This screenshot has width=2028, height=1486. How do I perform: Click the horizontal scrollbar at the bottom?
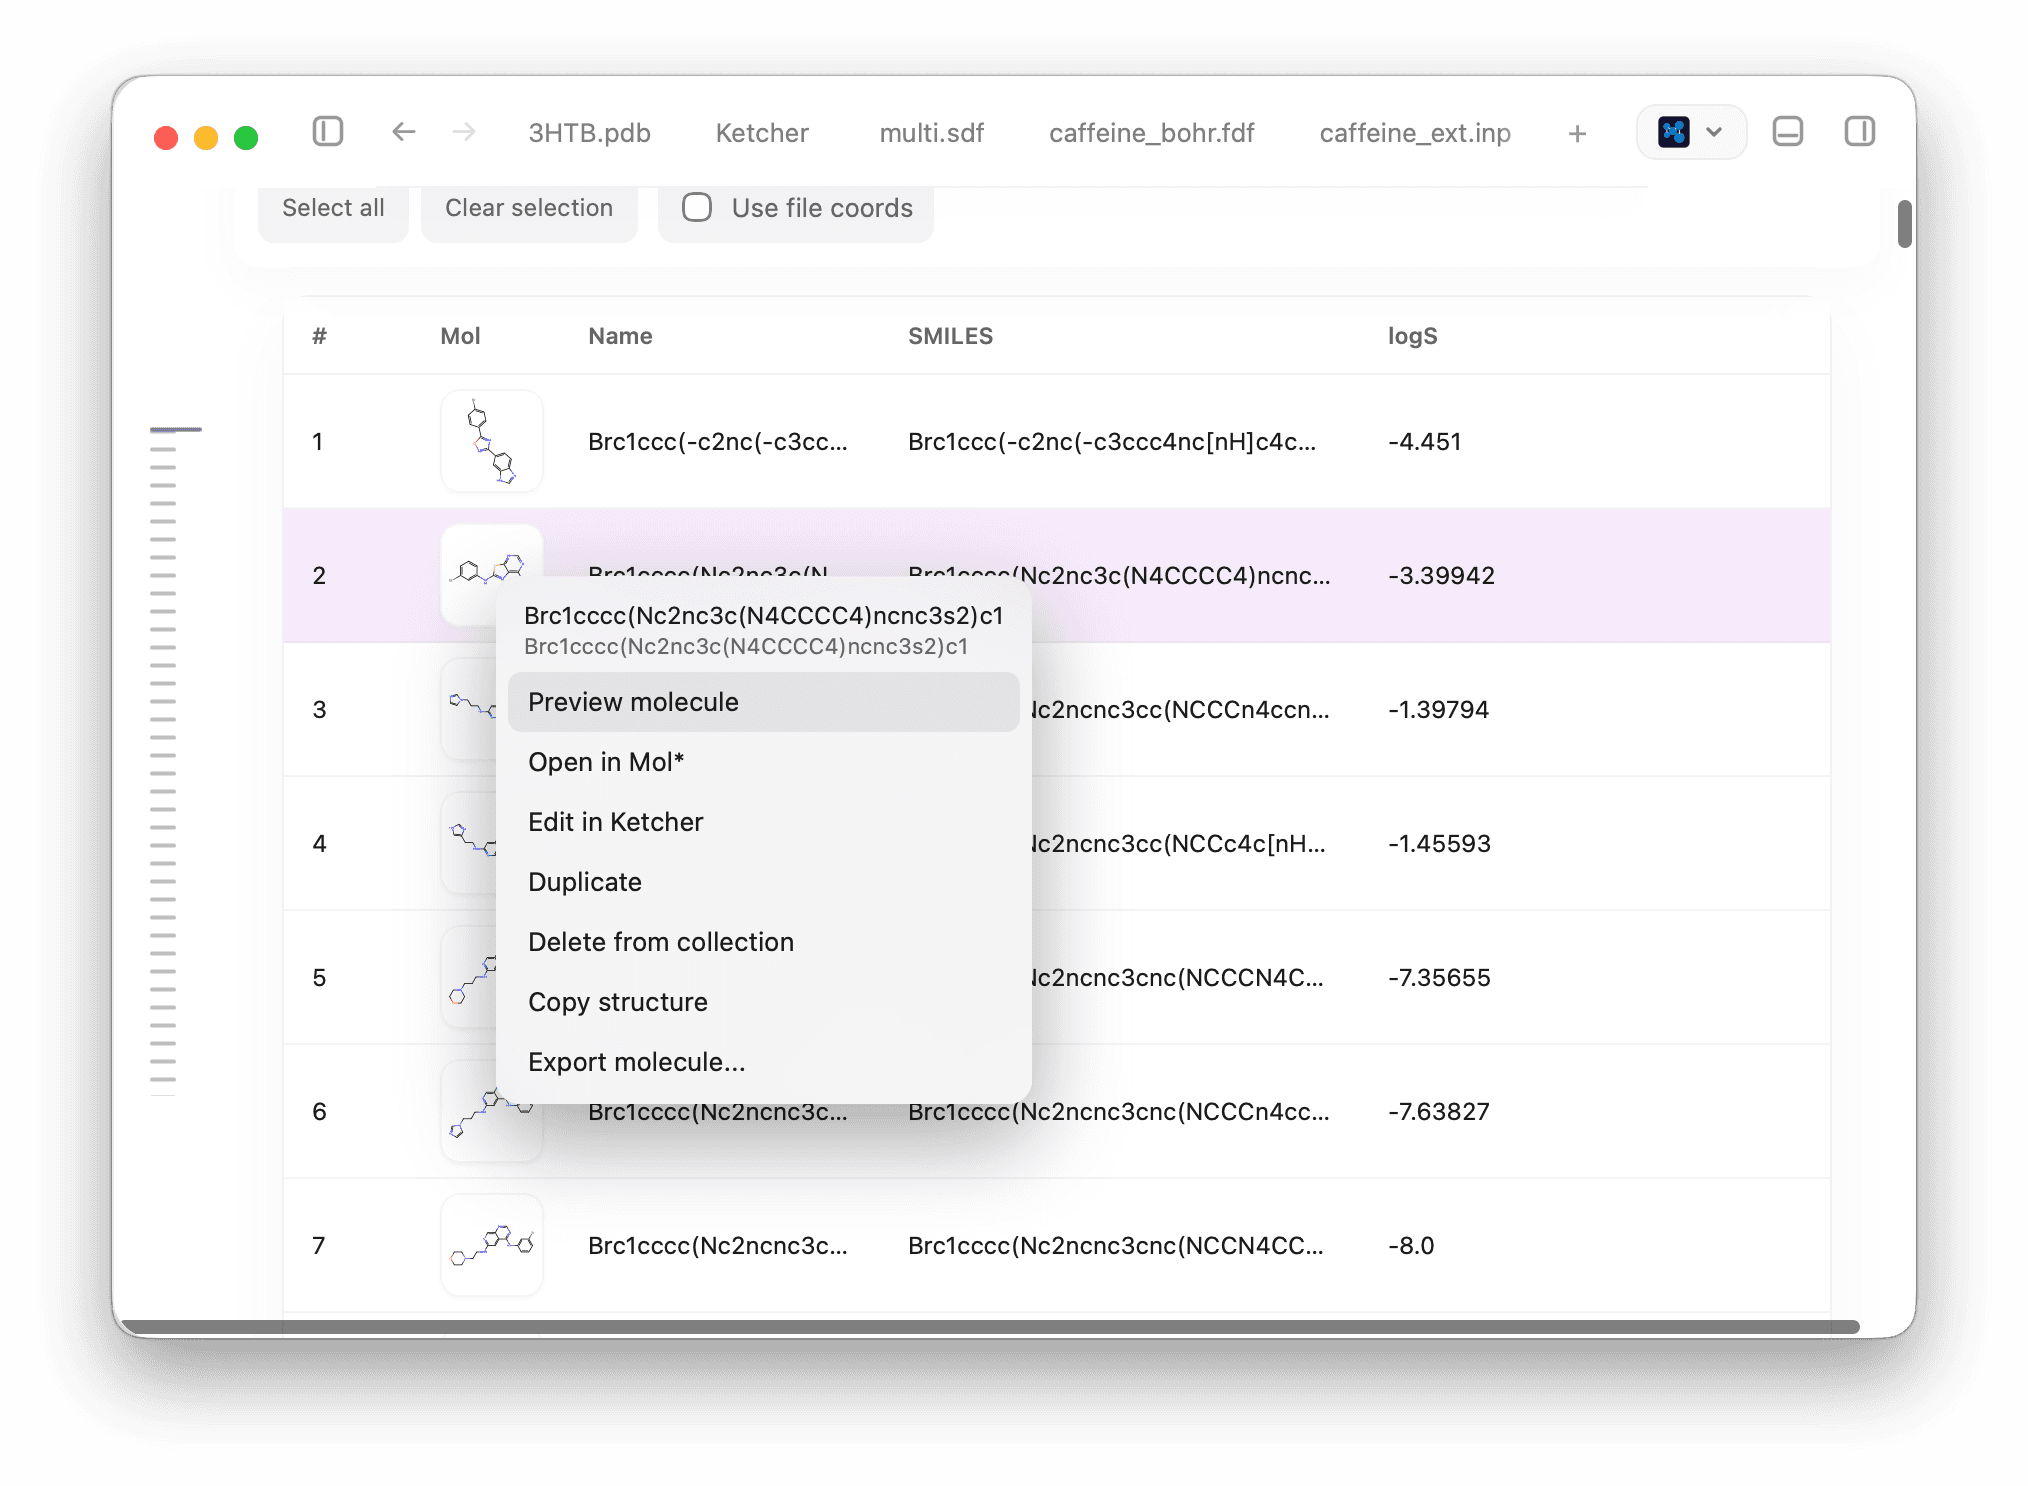990,1327
